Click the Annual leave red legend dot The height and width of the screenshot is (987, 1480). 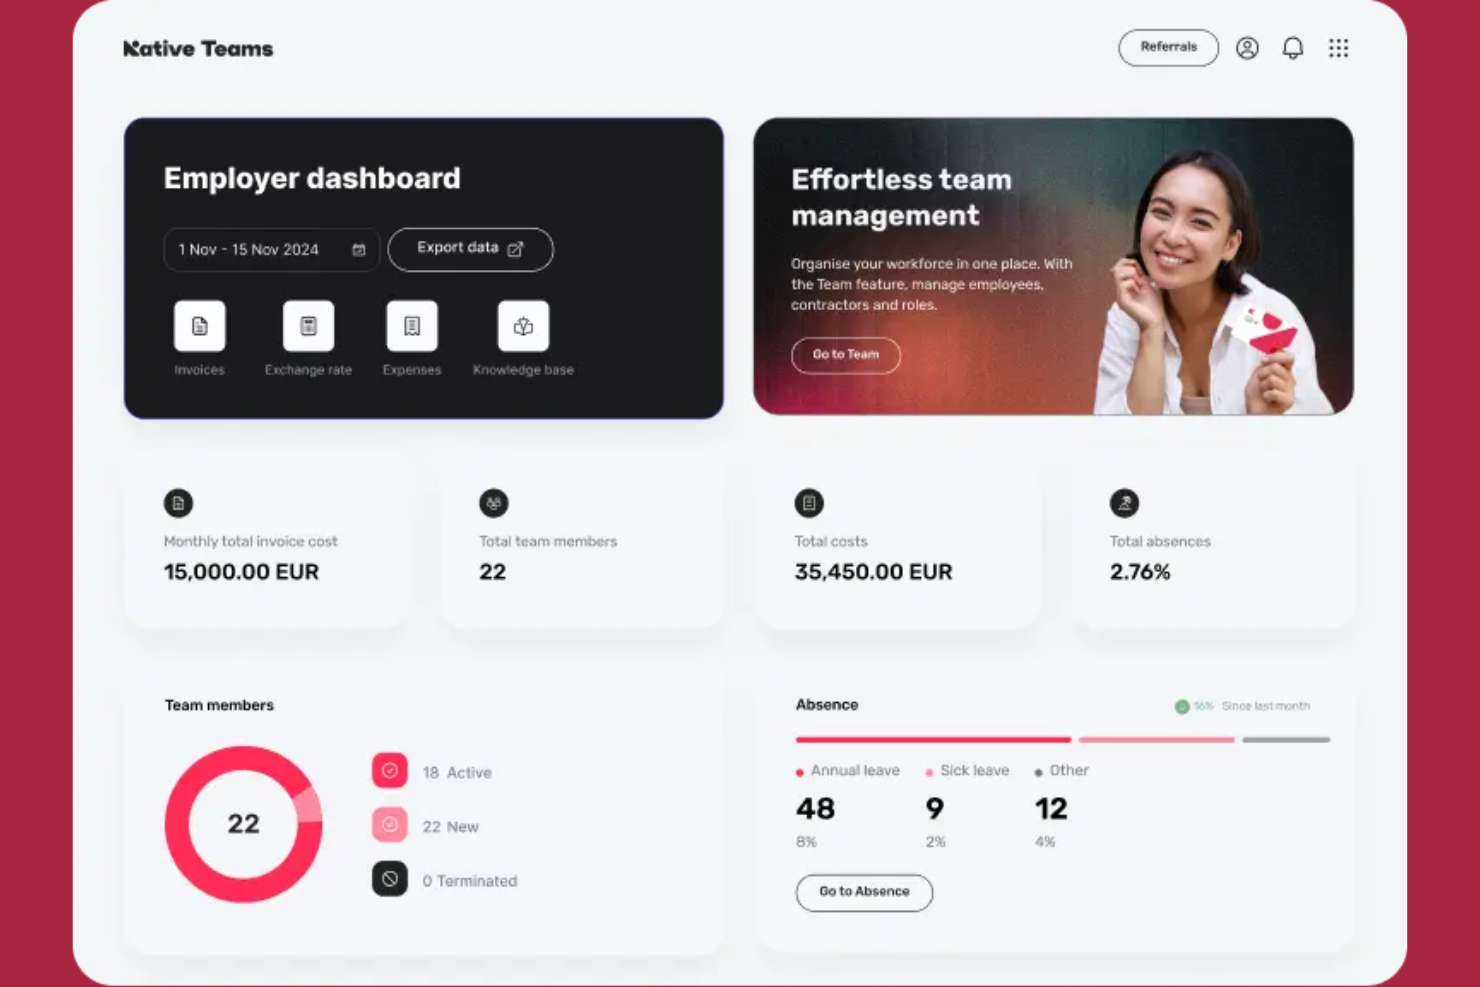click(x=799, y=771)
